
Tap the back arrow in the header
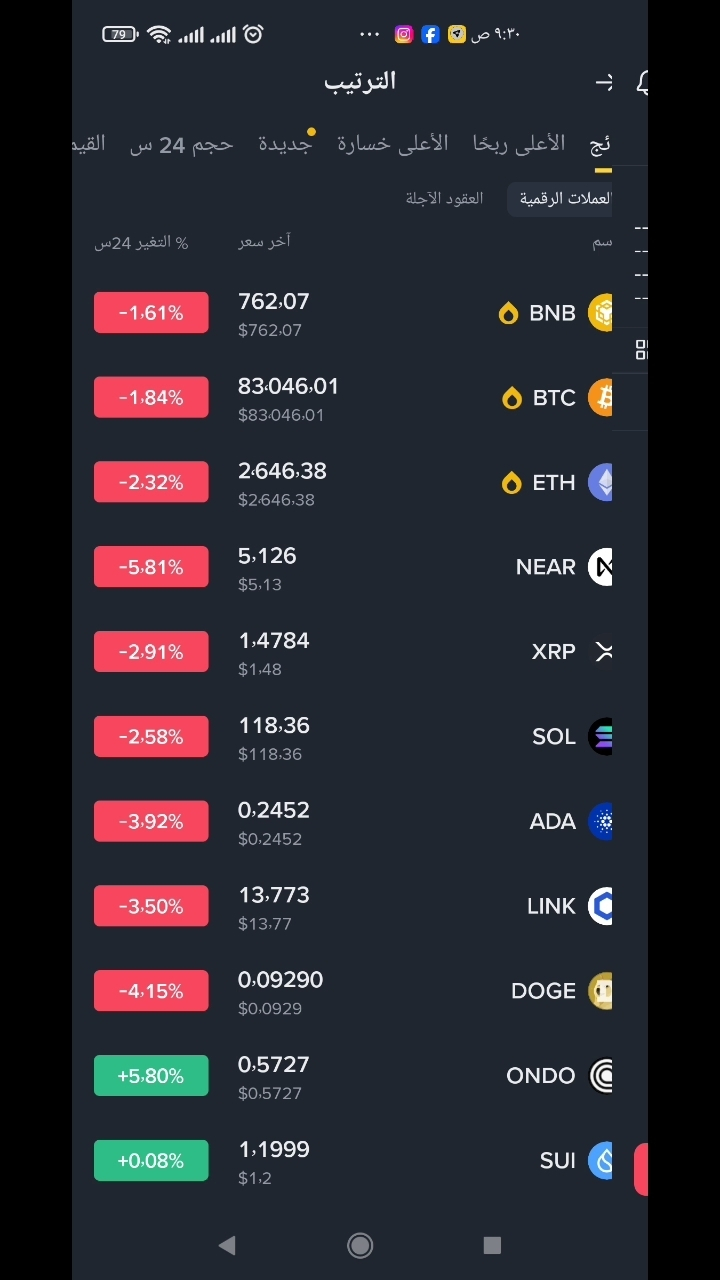pos(603,82)
